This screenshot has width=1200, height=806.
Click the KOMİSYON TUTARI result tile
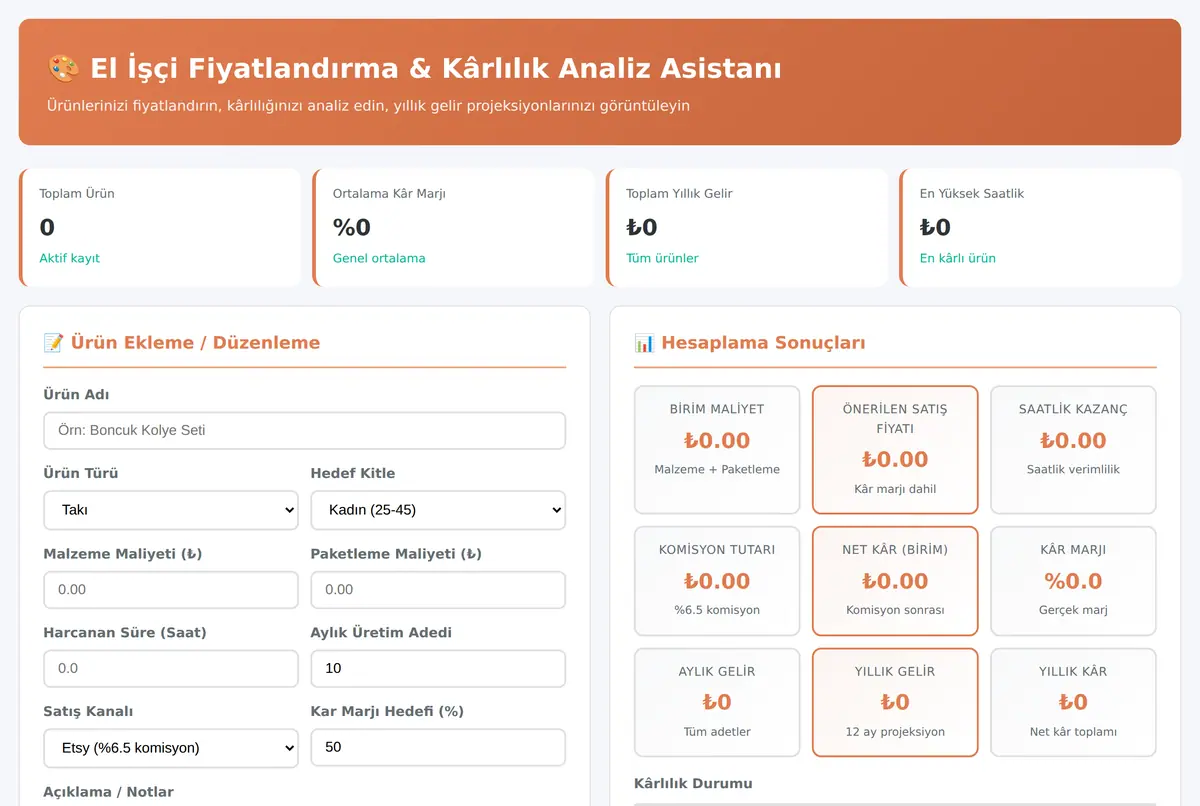(x=717, y=581)
